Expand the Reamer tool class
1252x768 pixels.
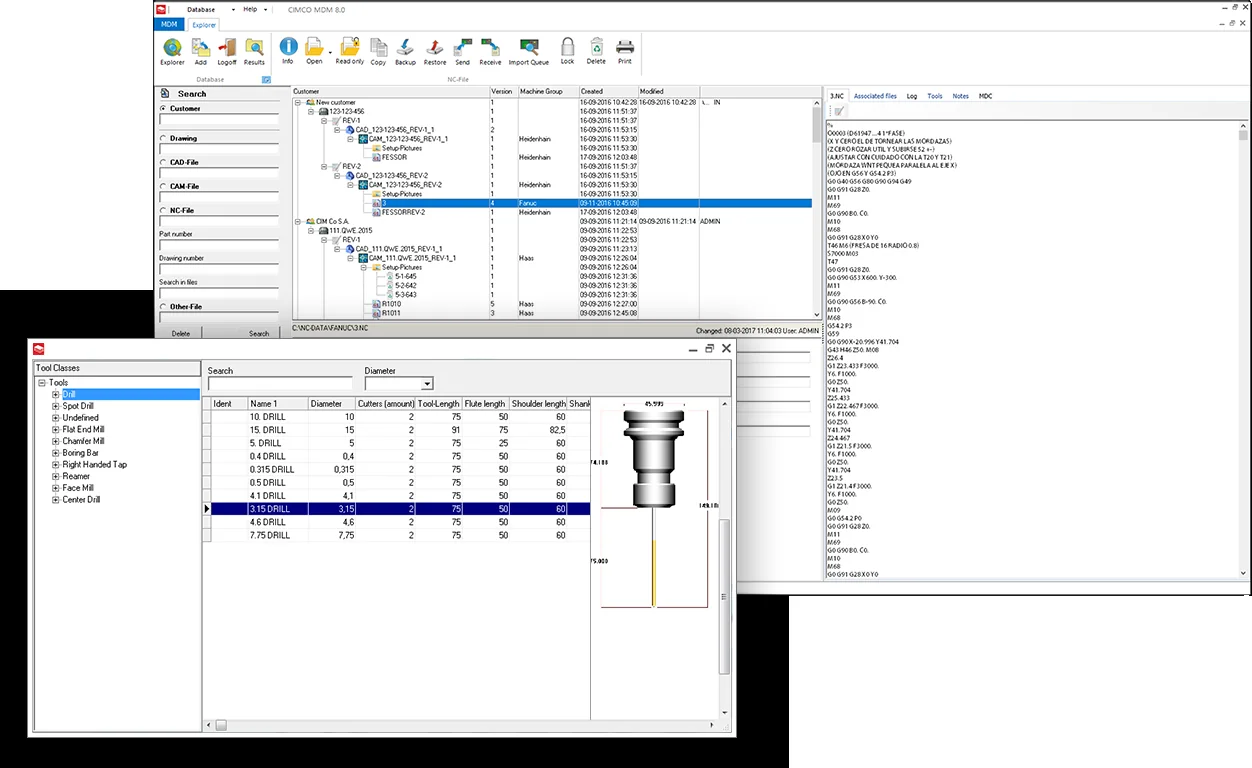56,476
